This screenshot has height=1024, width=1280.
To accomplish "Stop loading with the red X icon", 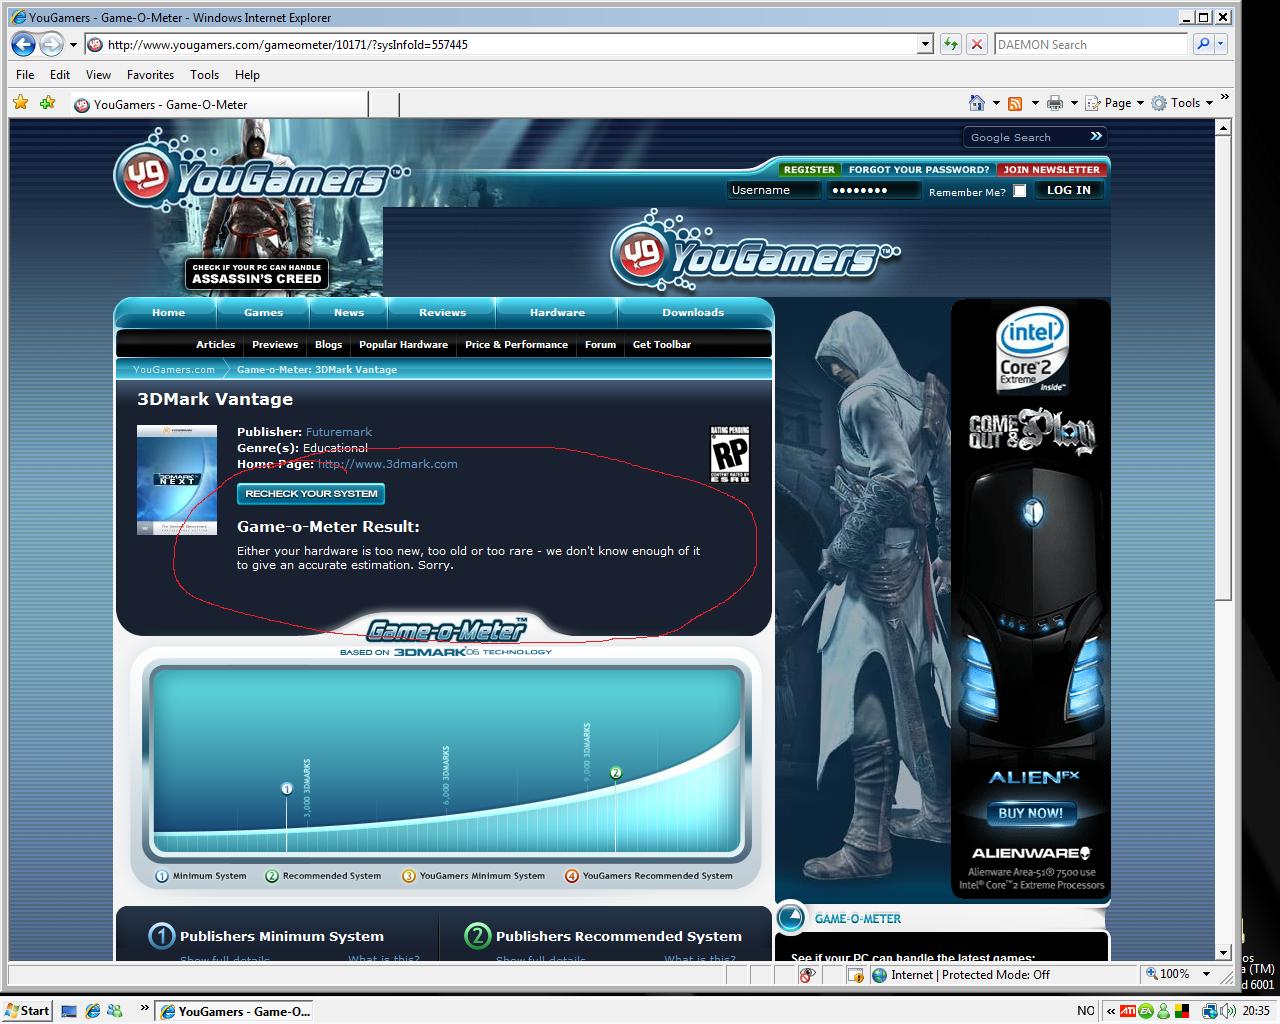I will (x=977, y=44).
